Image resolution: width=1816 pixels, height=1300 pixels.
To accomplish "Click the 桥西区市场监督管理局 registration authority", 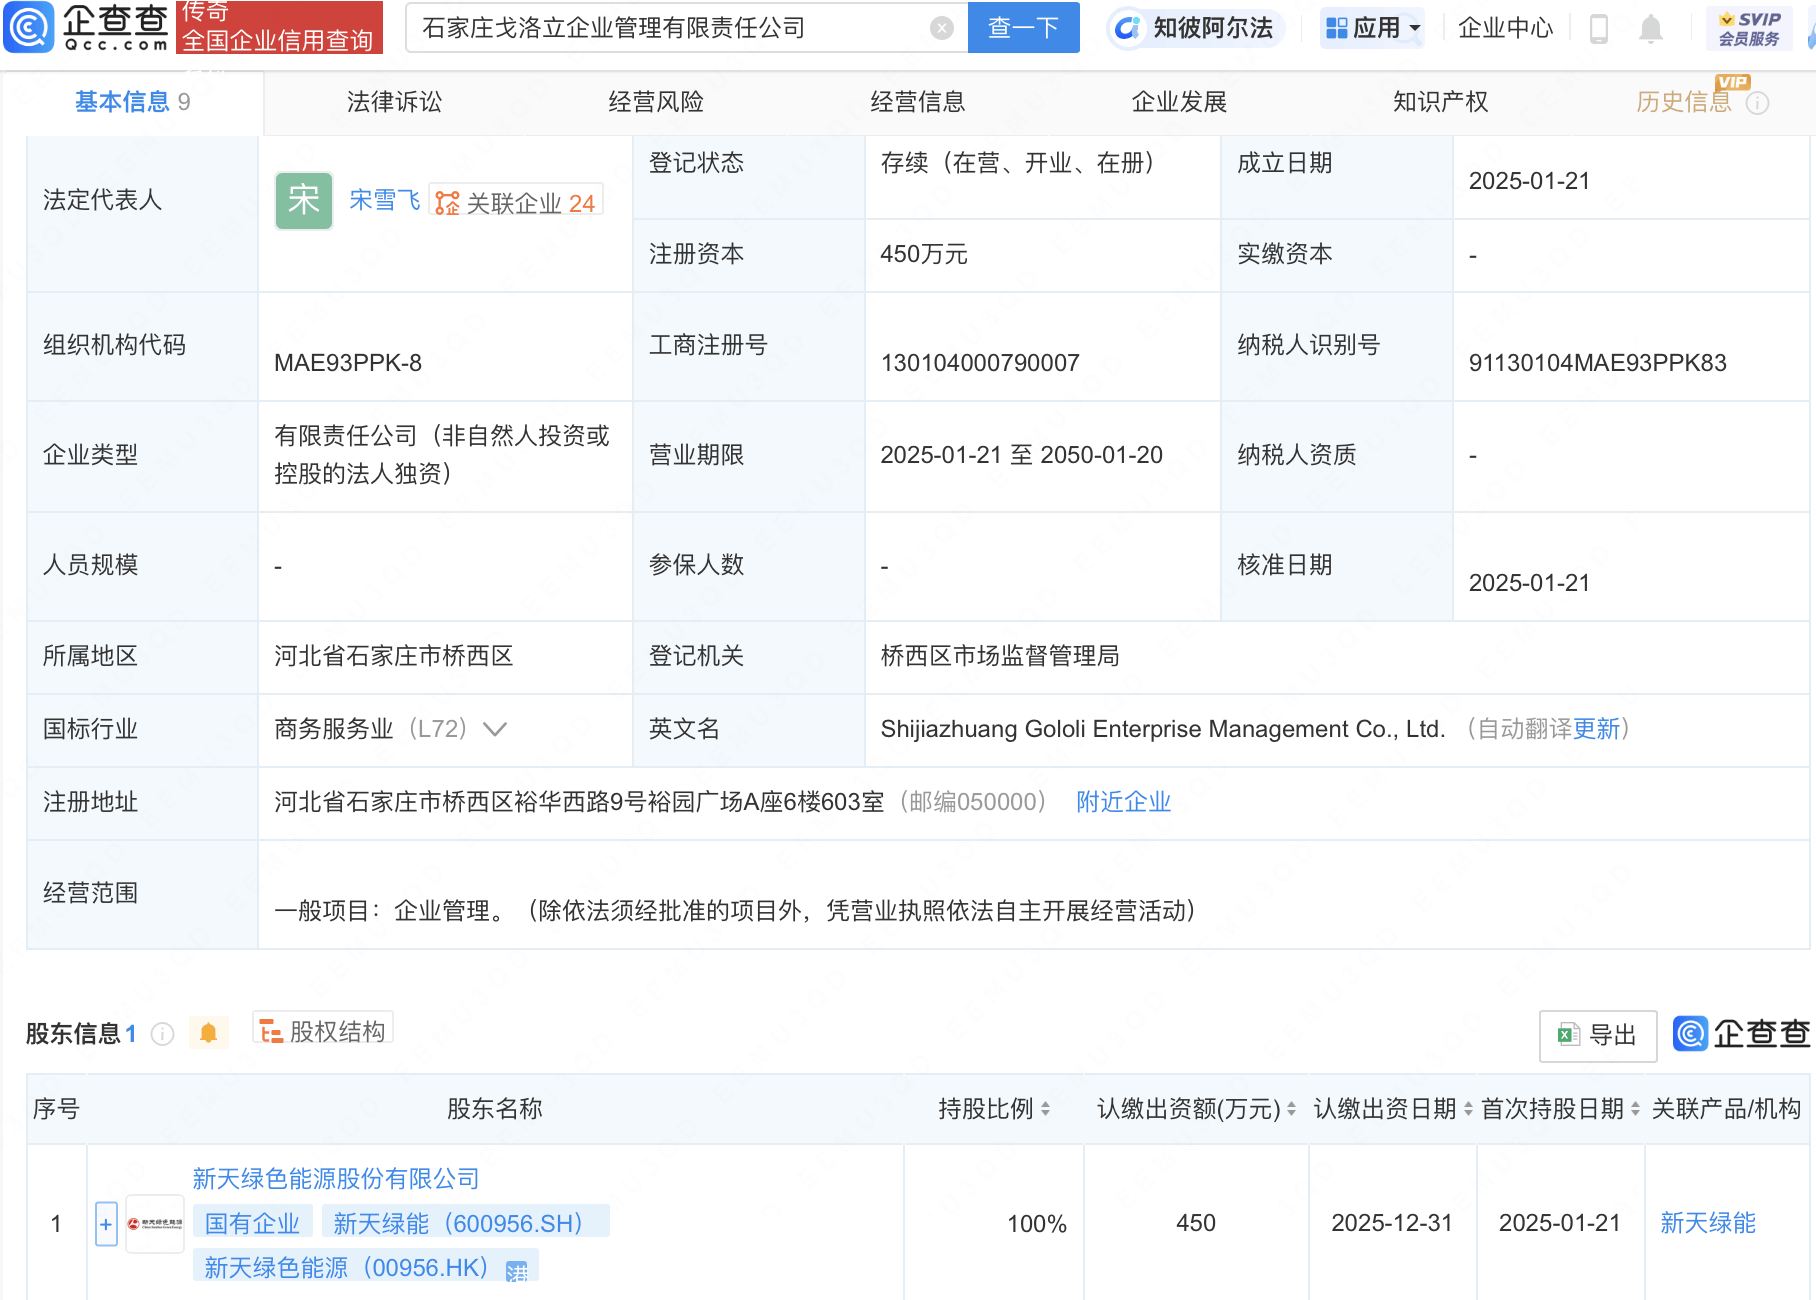I will click(999, 656).
